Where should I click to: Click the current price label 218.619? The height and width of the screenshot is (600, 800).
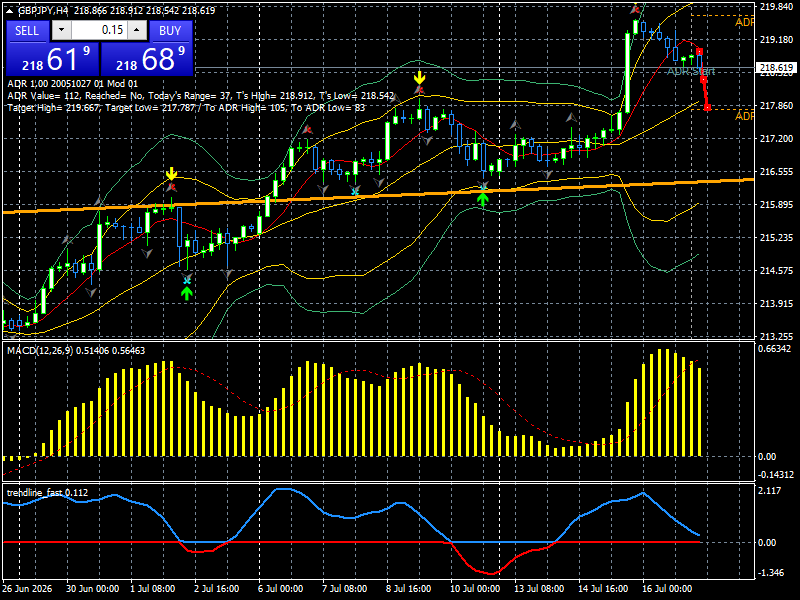(776, 68)
